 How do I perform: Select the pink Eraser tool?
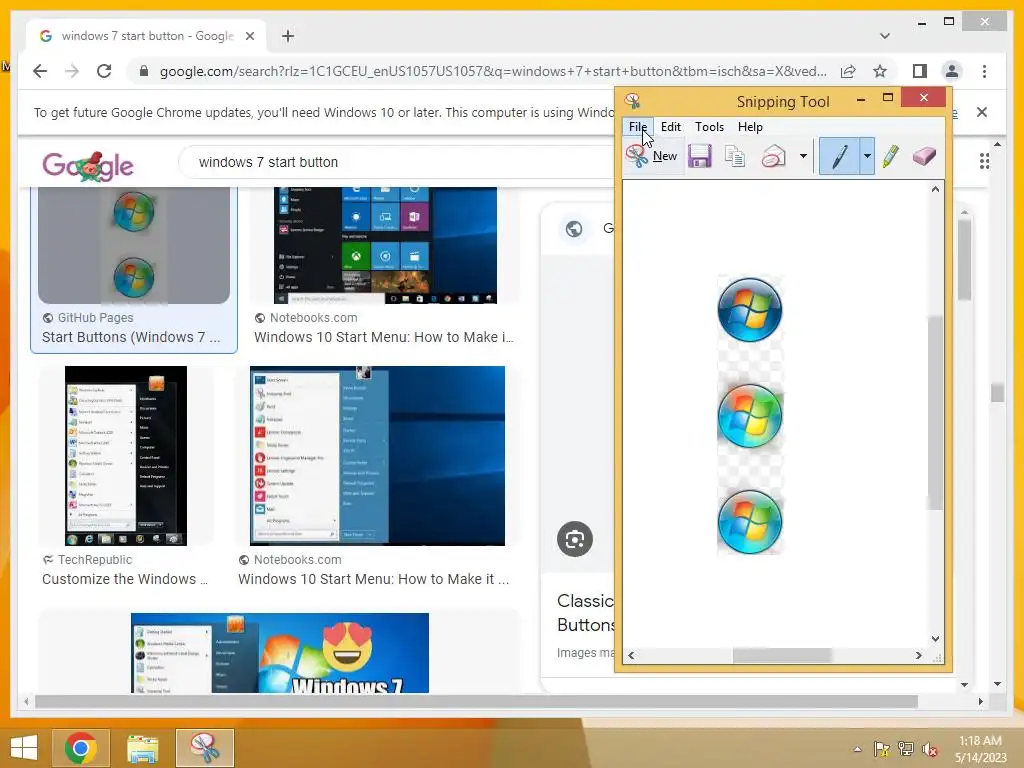click(924, 156)
